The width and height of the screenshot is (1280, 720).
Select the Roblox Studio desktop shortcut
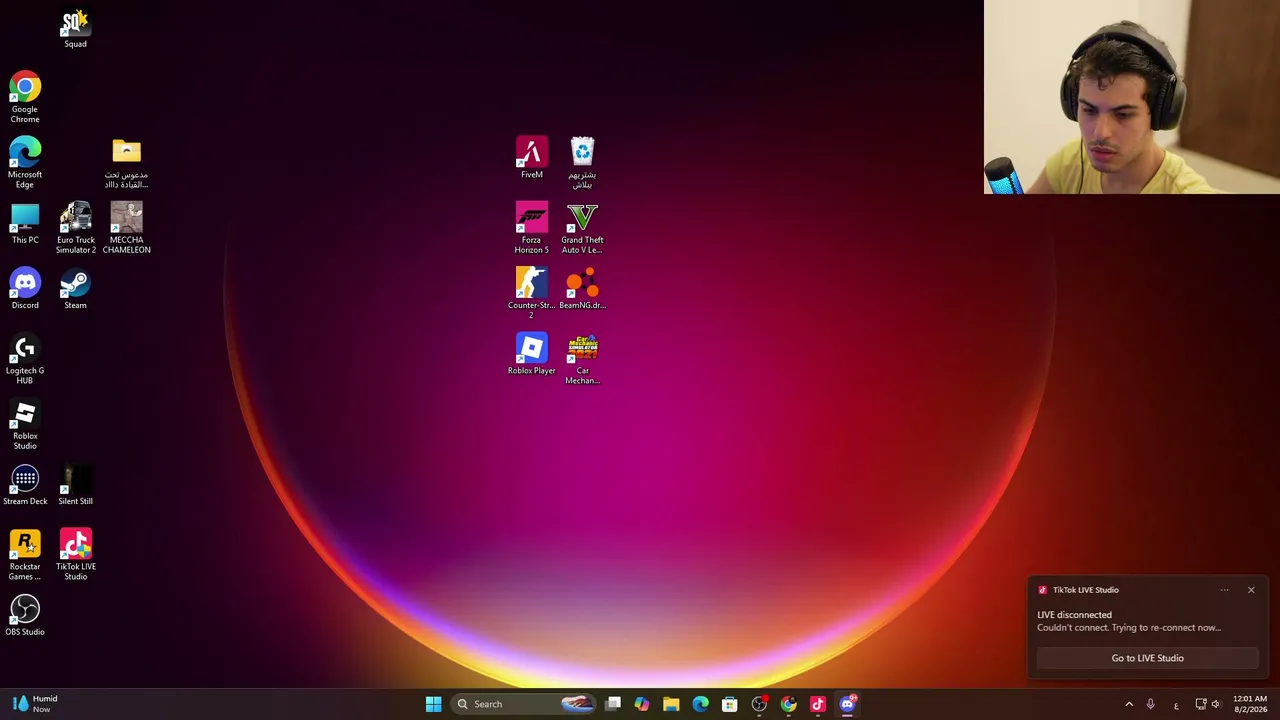pyautogui.click(x=25, y=424)
